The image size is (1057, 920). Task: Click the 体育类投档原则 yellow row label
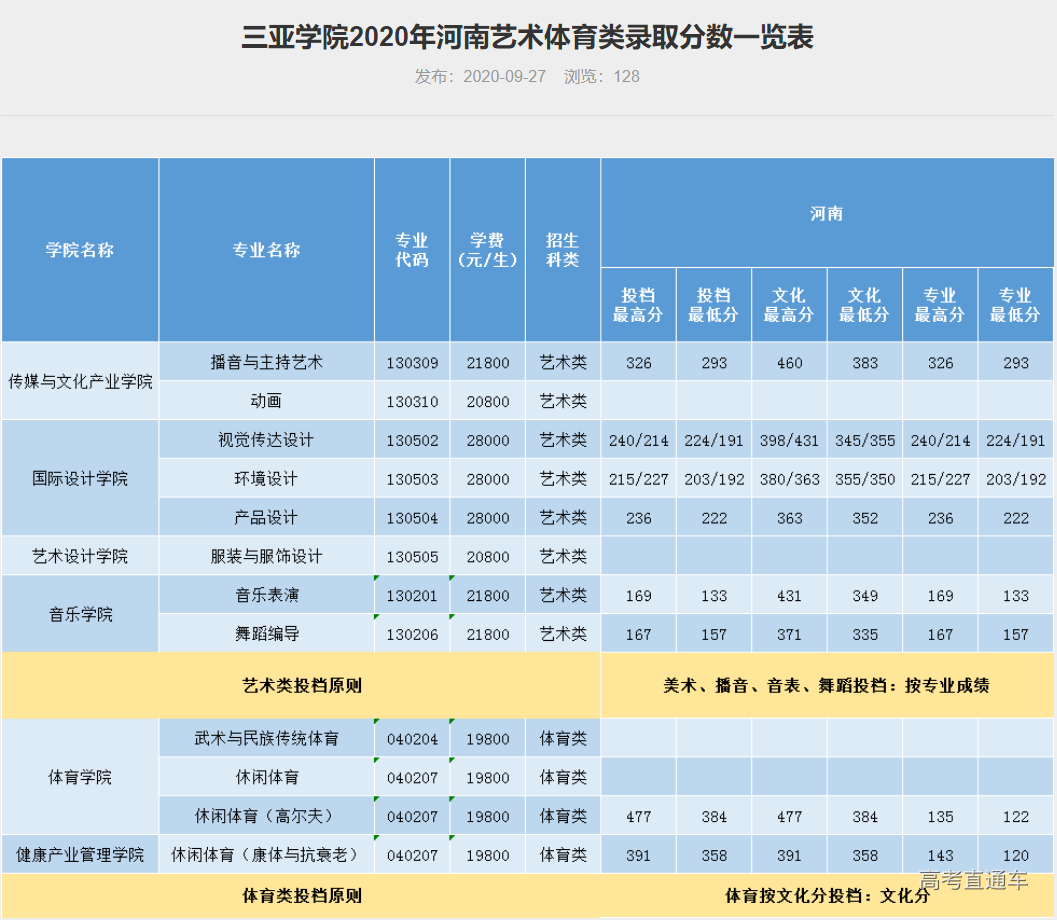(x=302, y=892)
